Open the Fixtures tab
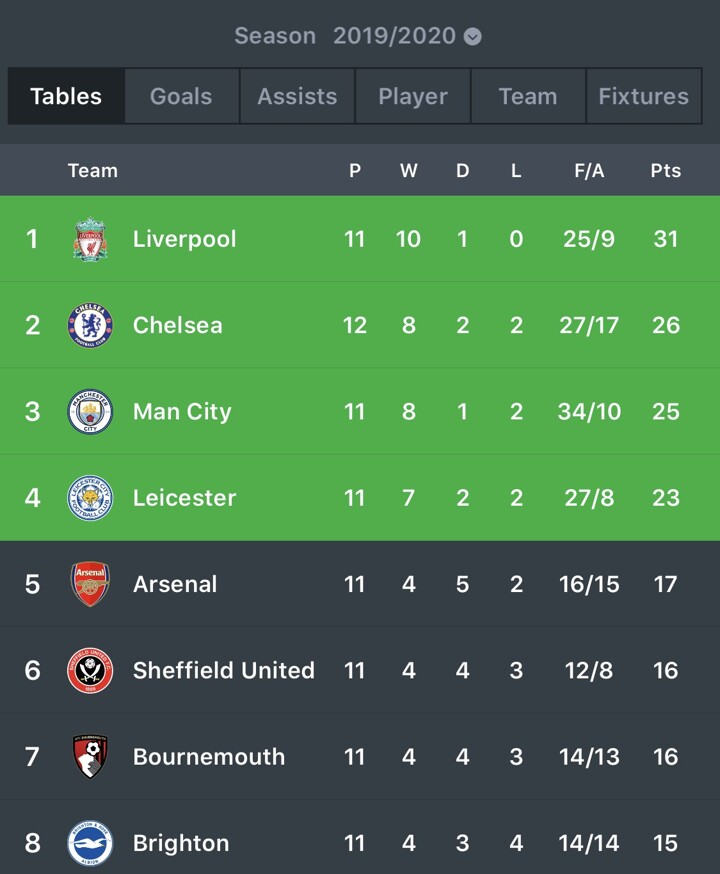This screenshot has height=874, width=720. click(x=643, y=97)
